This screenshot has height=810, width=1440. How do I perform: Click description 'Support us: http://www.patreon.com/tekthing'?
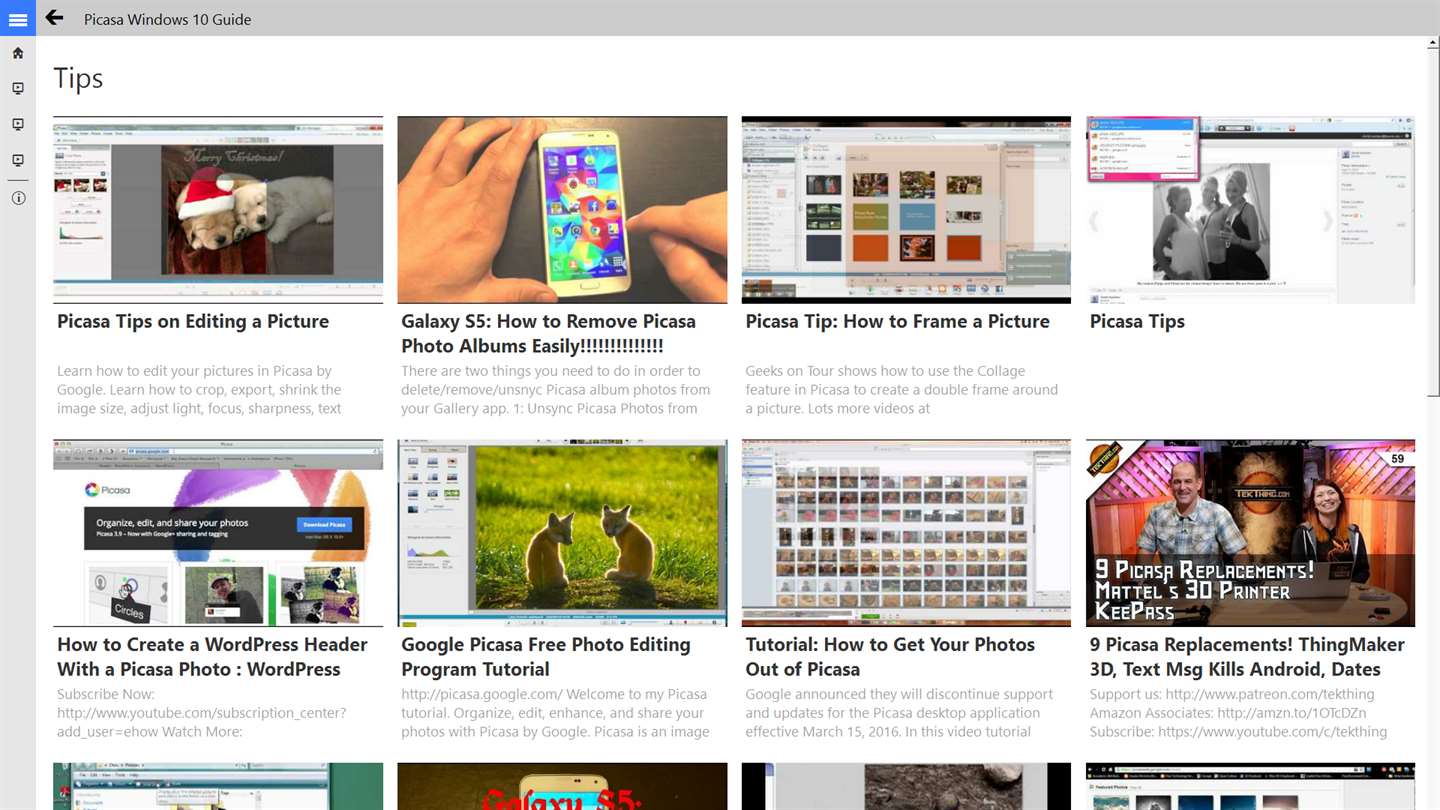point(1238,713)
